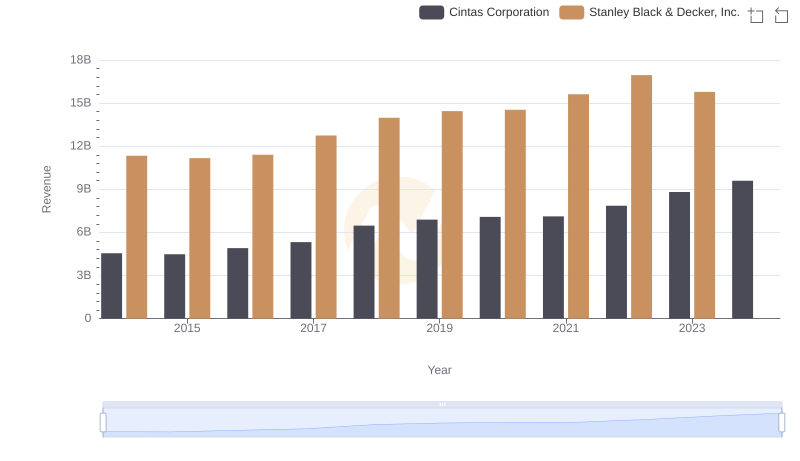The height and width of the screenshot is (461, 800).
Task: Click the Stanley Black & Decker 2019 bar
Action: pos(453,215)
